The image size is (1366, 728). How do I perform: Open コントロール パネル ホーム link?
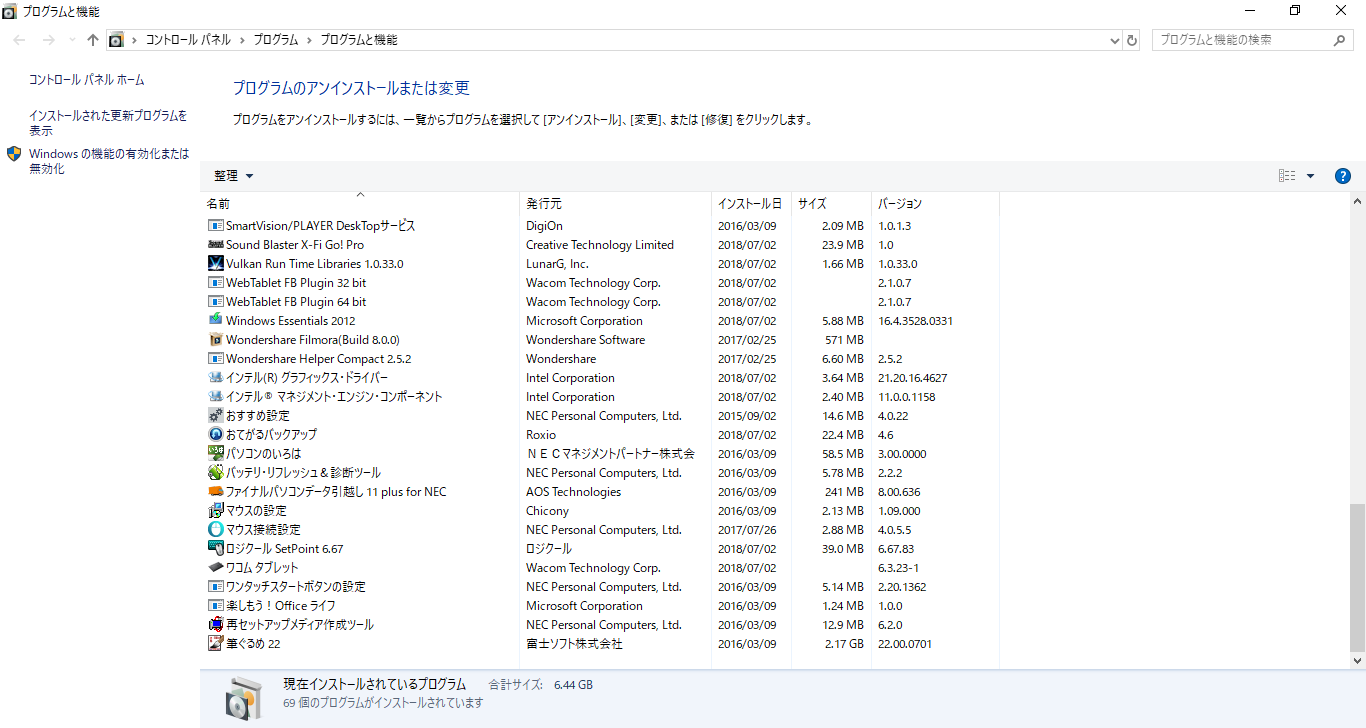tap(86, 80)
